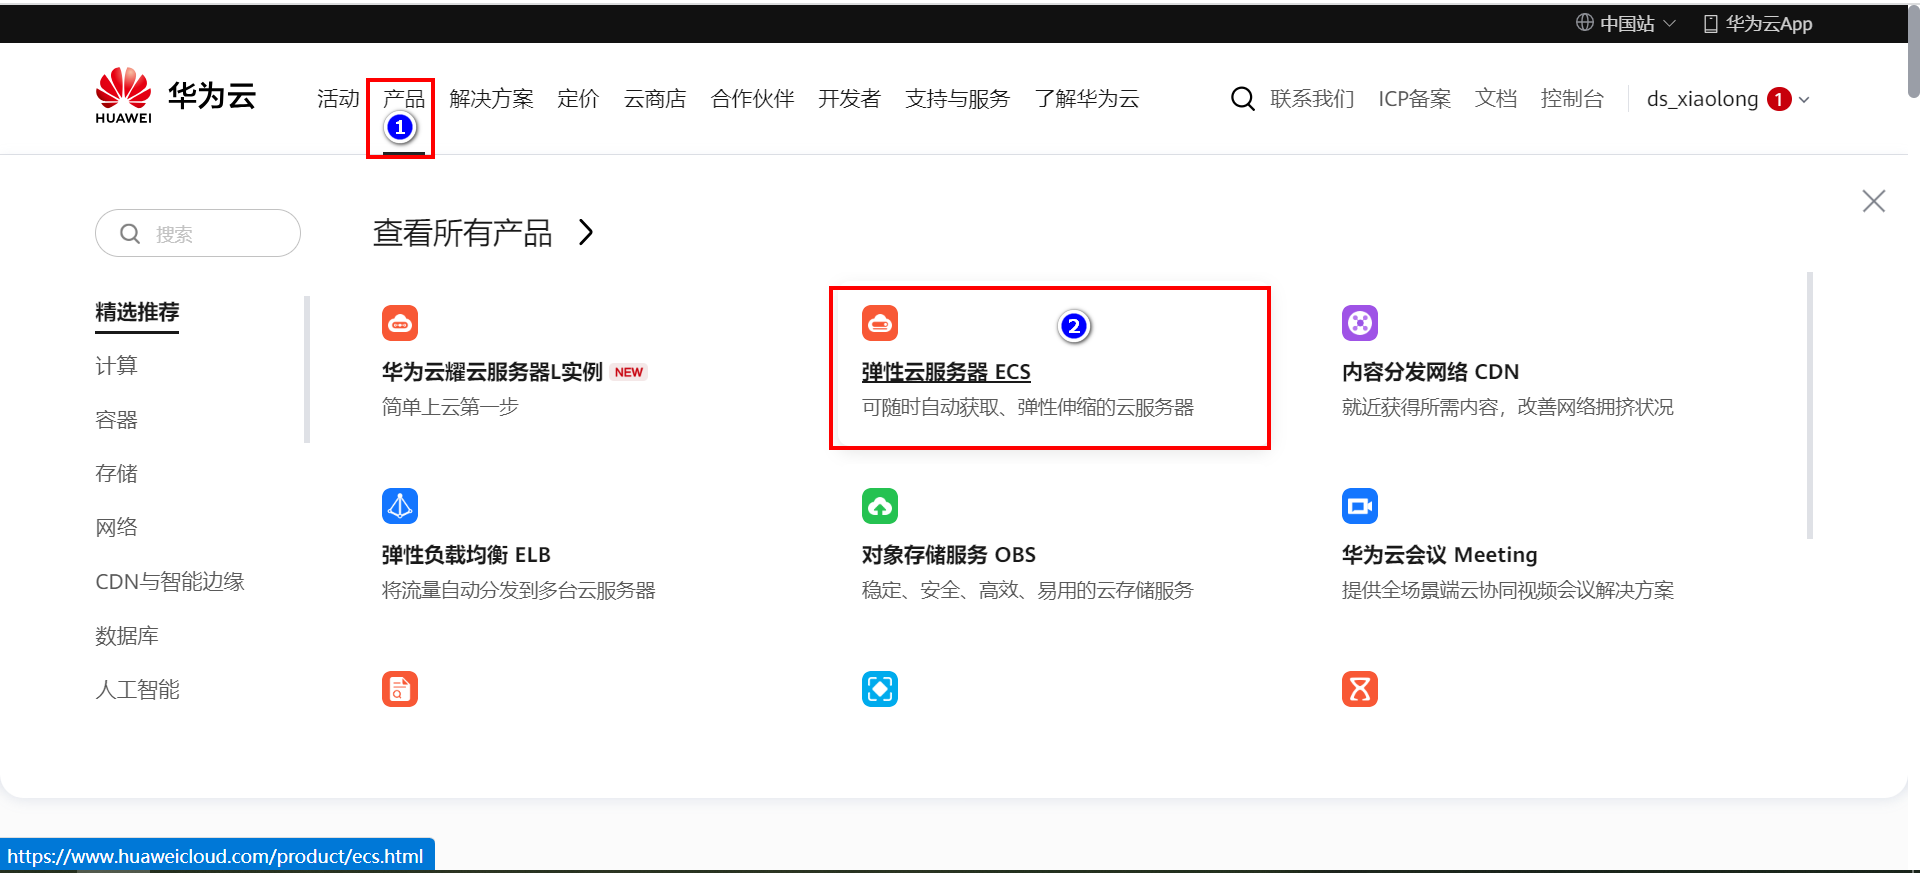Go to the 控制台 console

tap(1572, 99)
